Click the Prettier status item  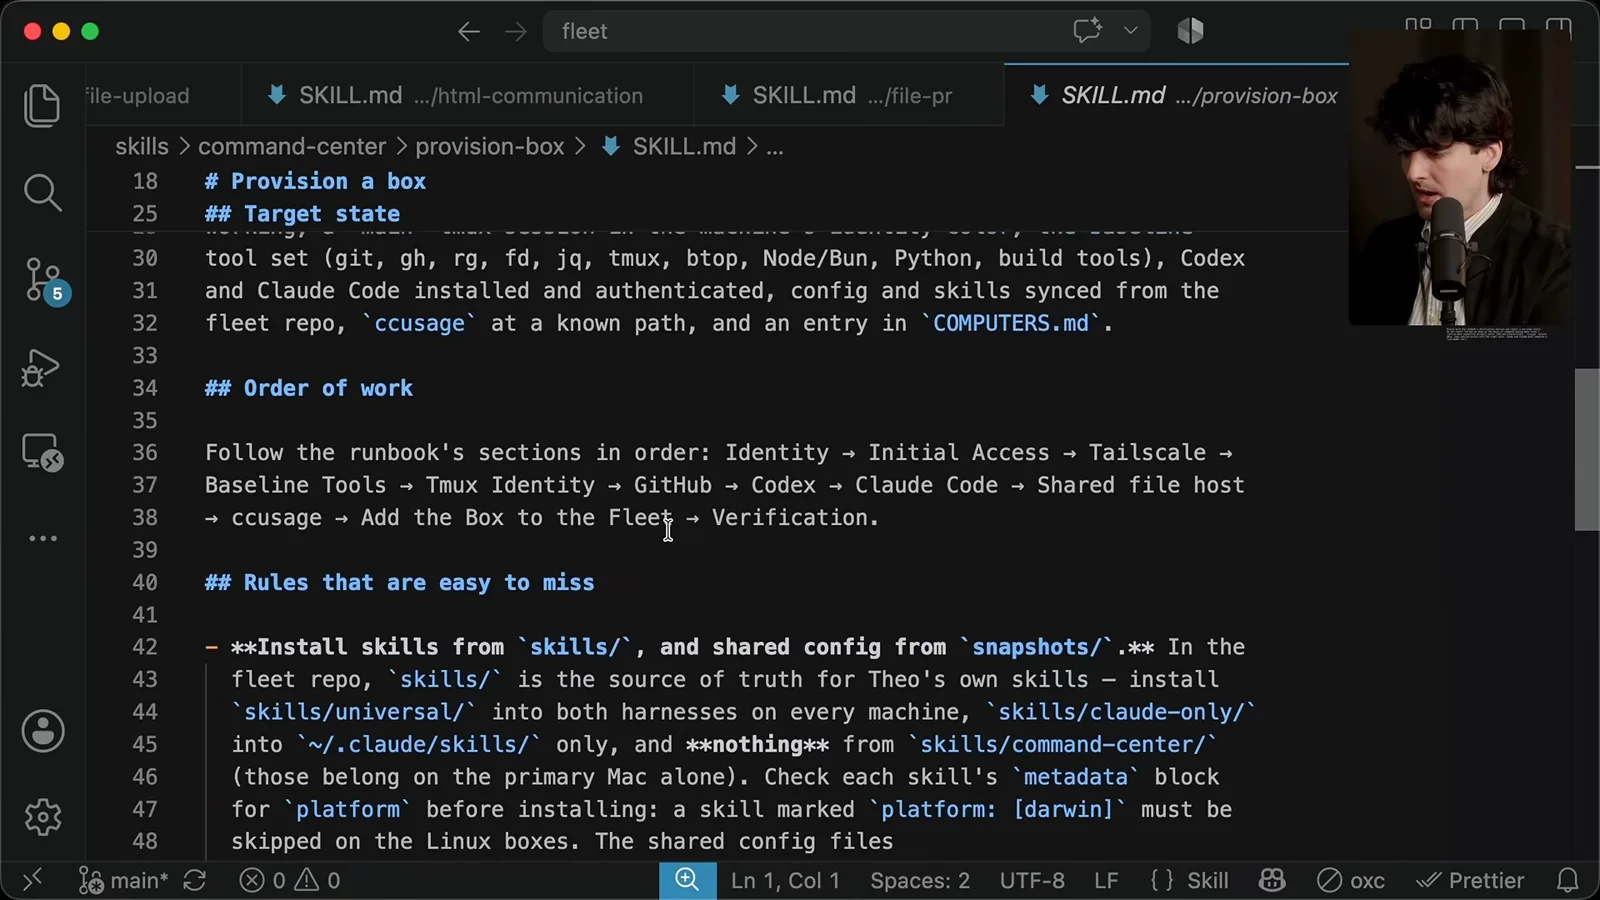(x=1470, y=880)
